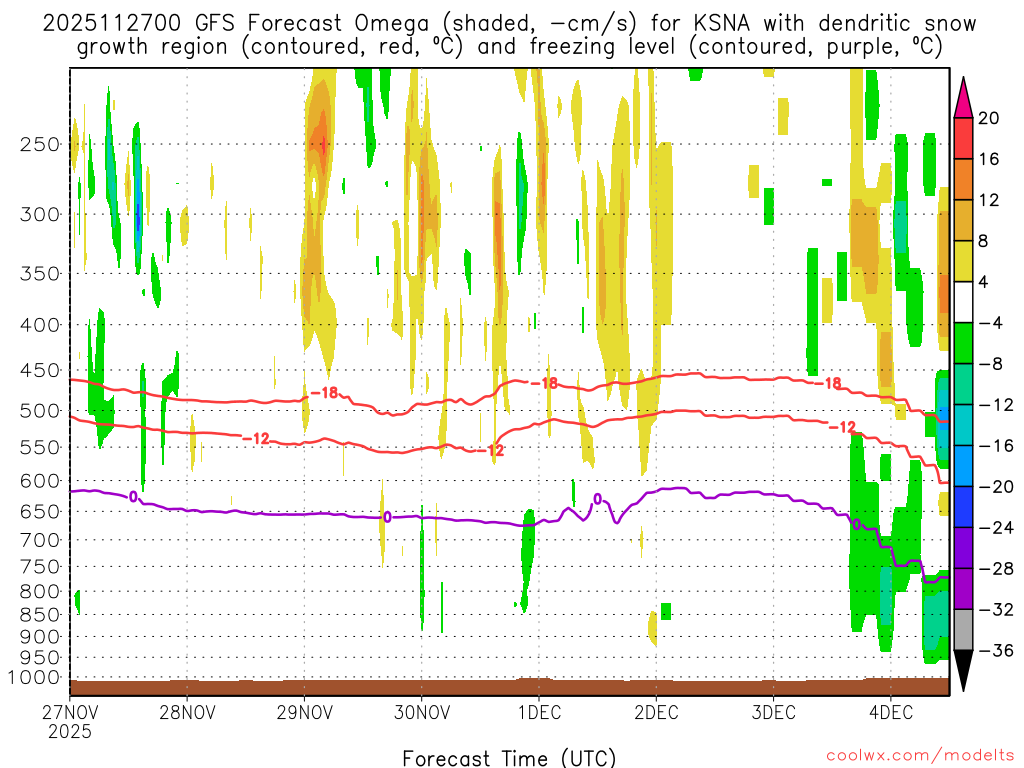This screenshot has height=768, width=1024.
Task: Click the 30NOV date label
Action: (422, 712)
